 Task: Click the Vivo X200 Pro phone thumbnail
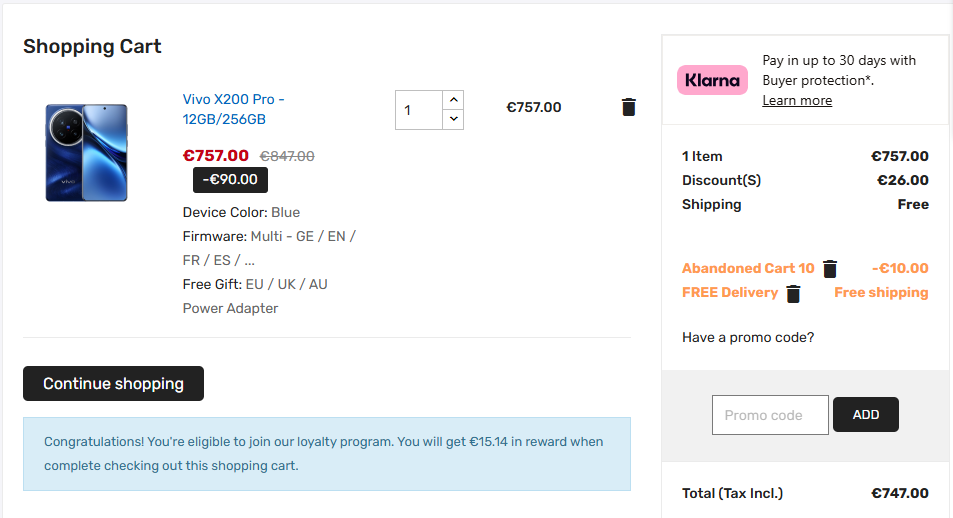tap(86, 152)
